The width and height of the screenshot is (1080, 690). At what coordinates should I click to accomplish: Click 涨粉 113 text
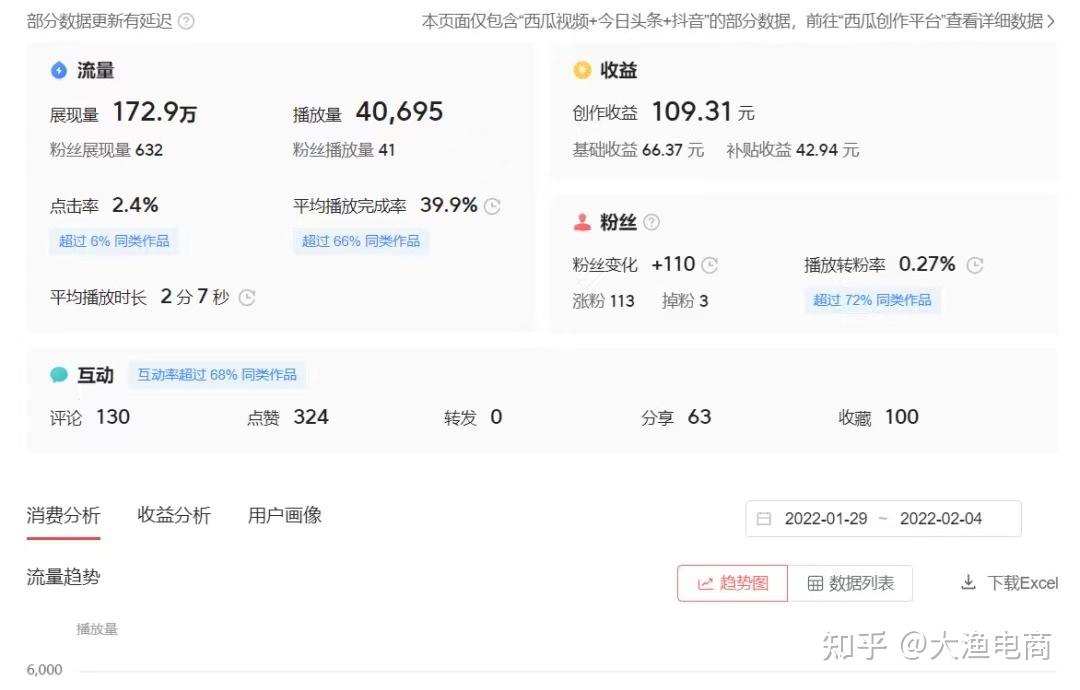coord(603,301)
